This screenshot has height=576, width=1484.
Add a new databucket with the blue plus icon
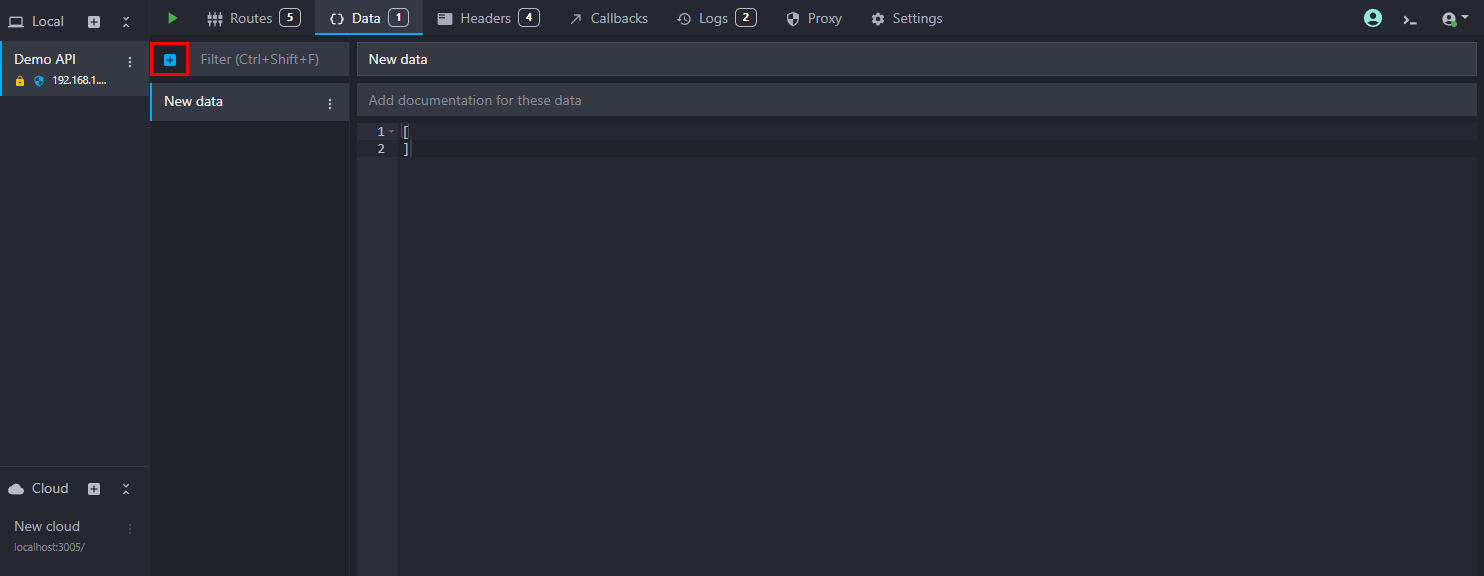[x=170, y=60]
